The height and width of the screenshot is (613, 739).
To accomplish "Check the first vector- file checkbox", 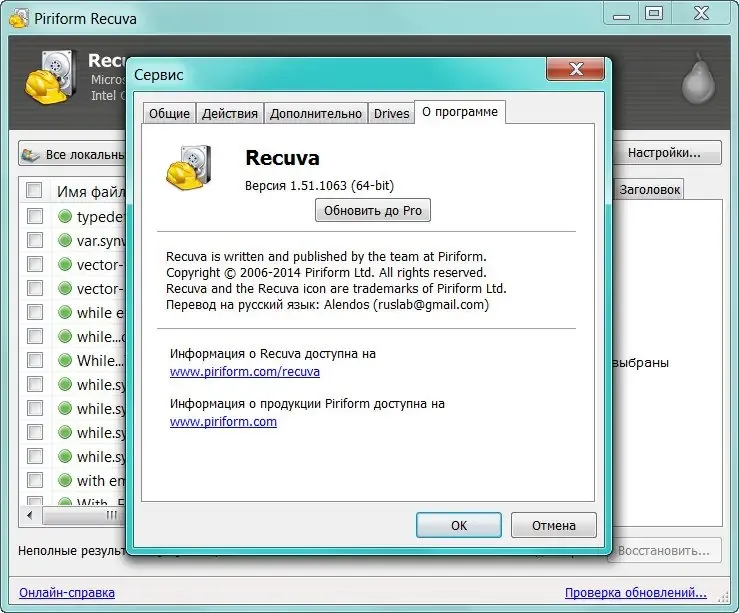I will coord(34,264).
